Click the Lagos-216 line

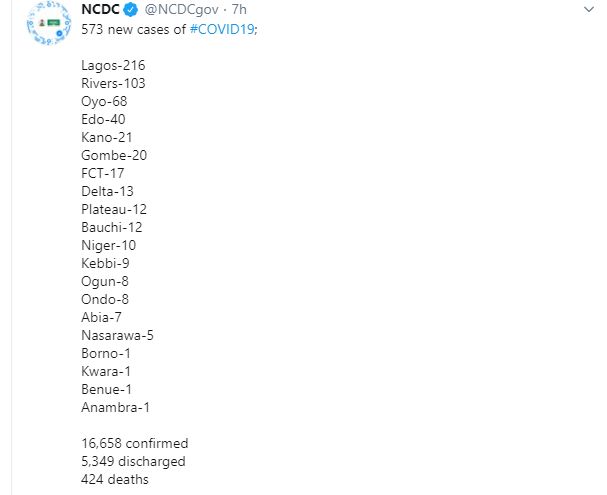tap(113, 65)
